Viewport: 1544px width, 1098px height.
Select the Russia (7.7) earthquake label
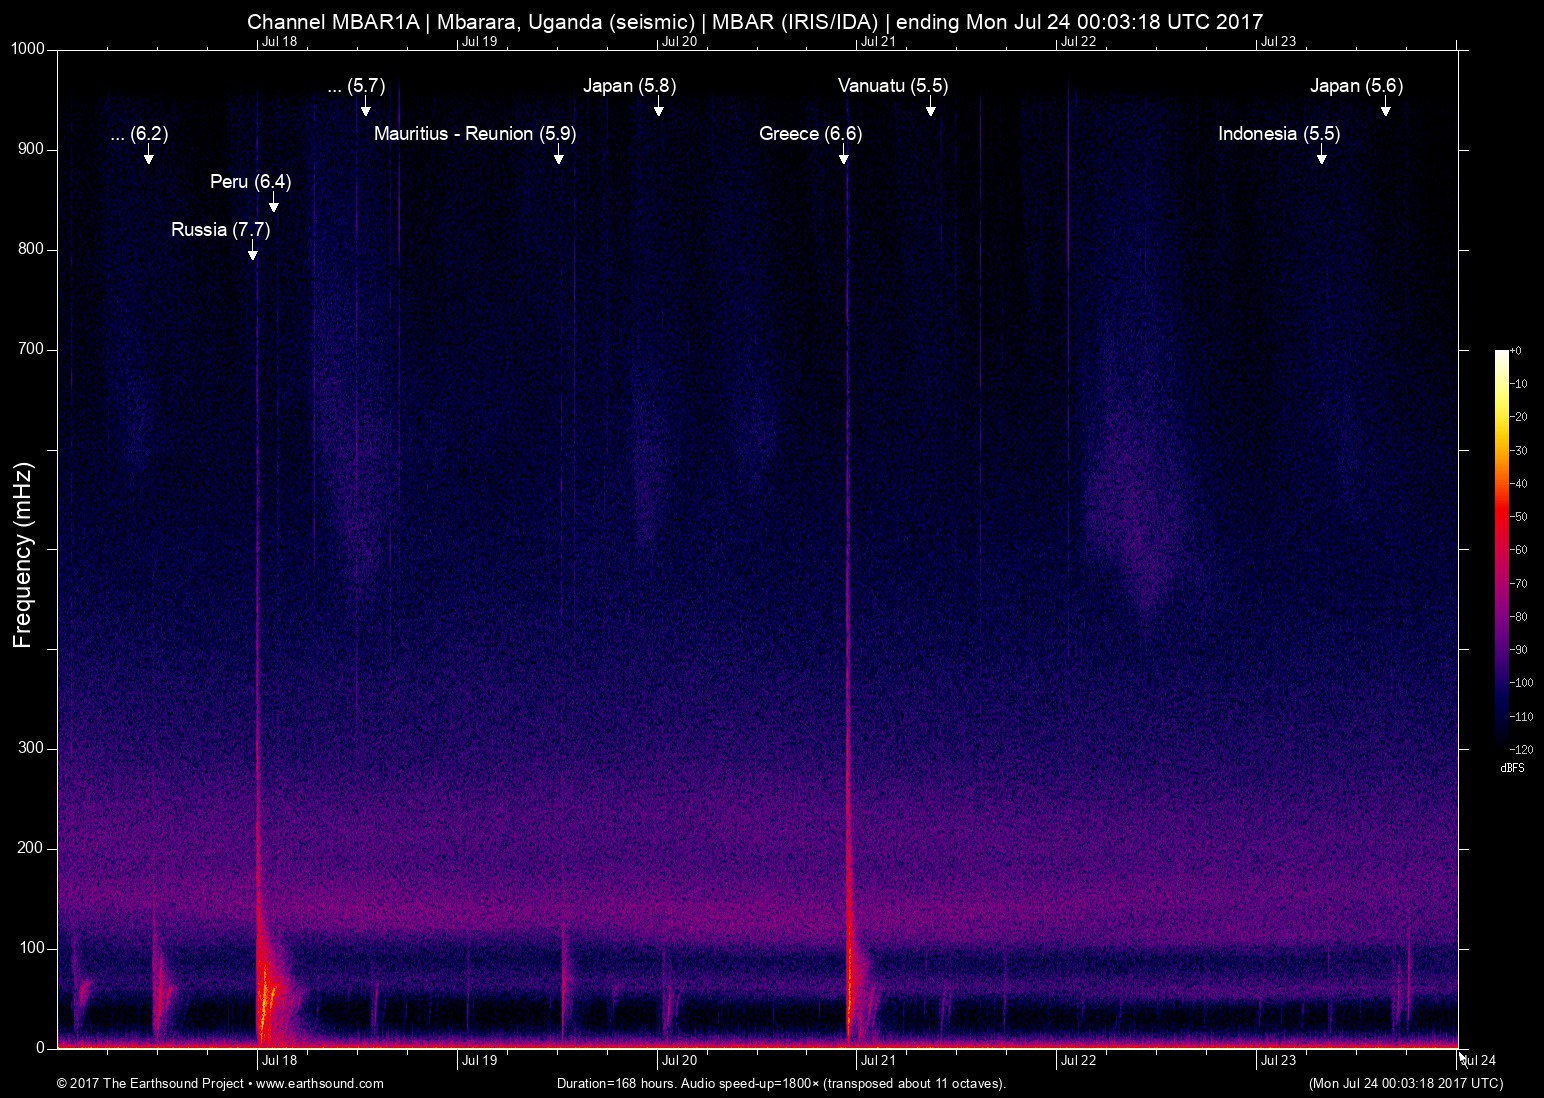pos(220,230)
